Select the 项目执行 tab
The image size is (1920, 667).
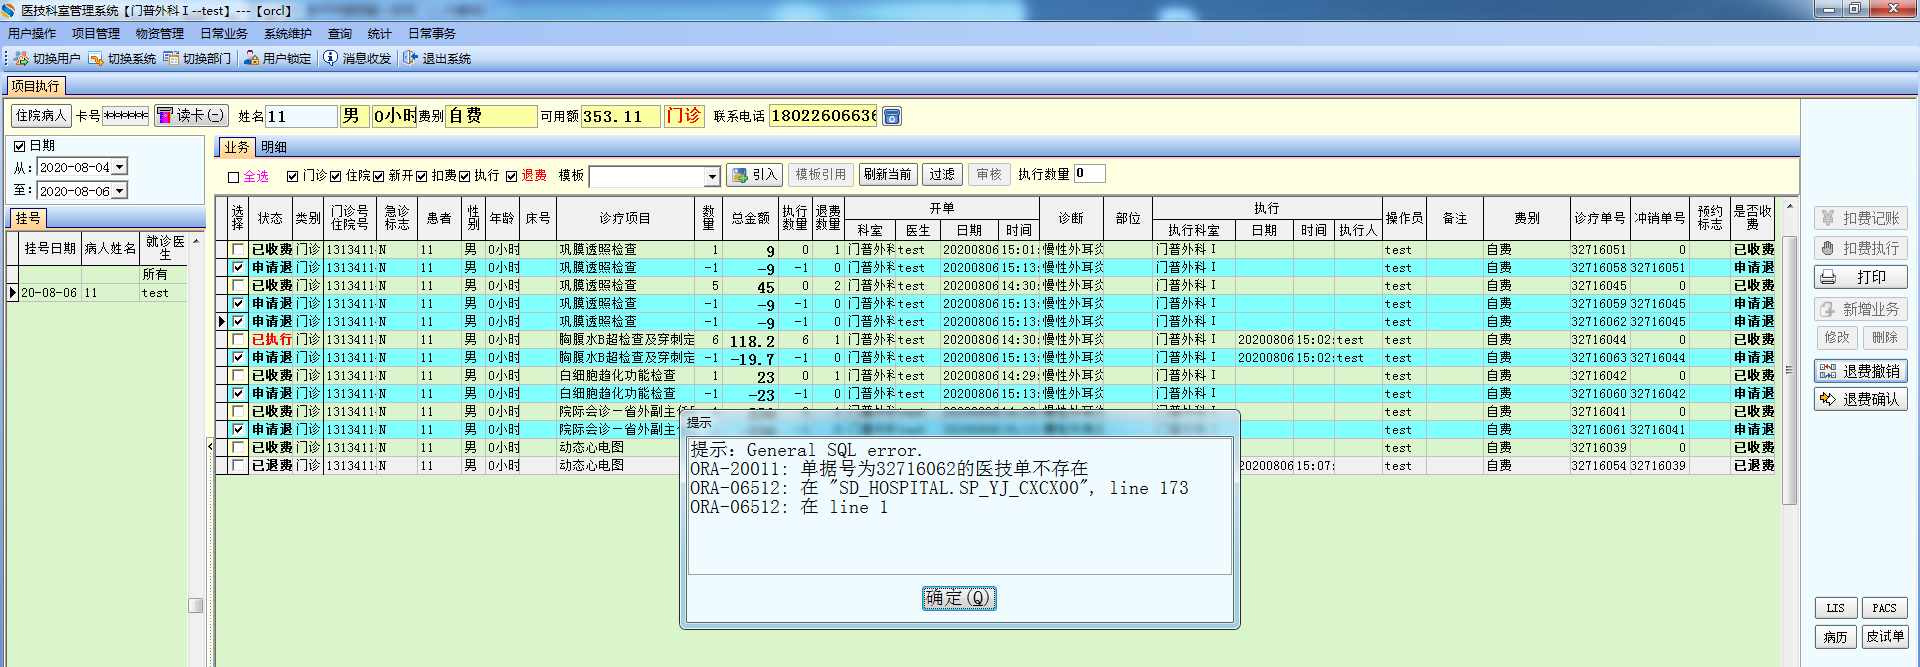click(35, 86)
